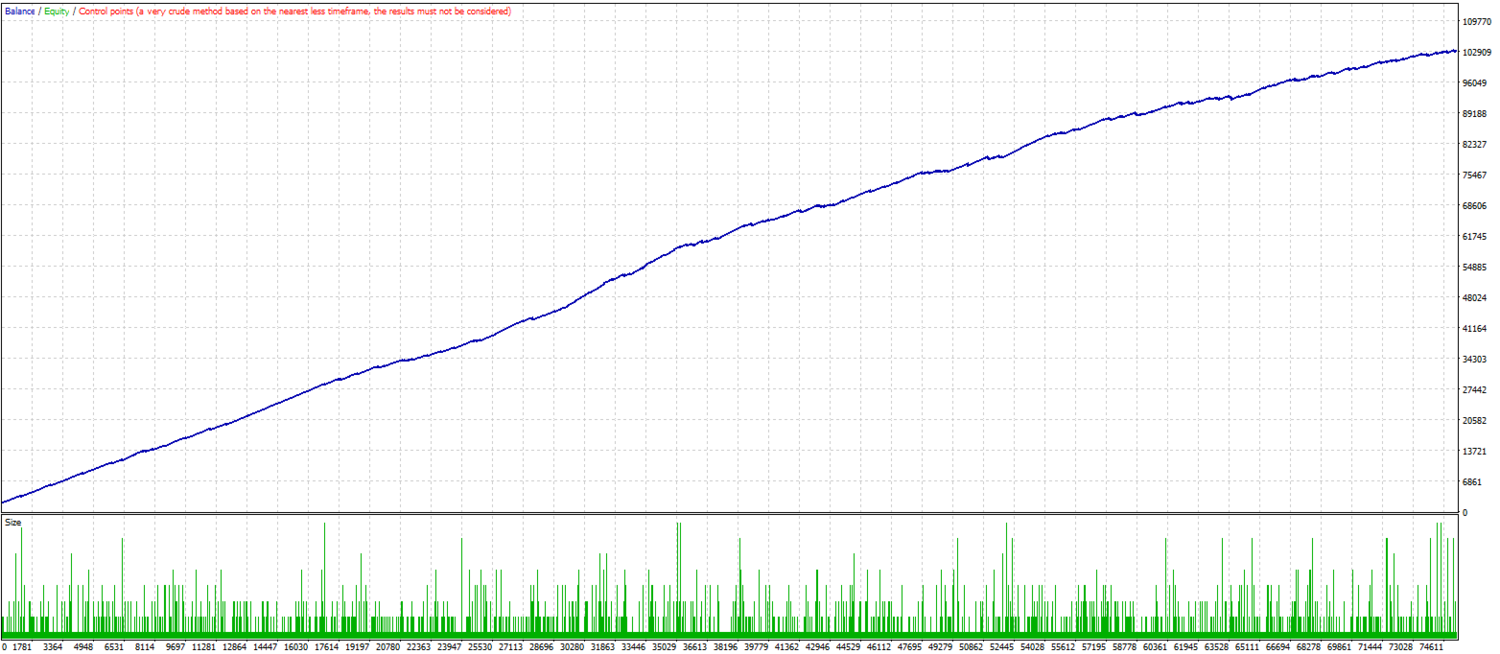The width and height of the screenshot is (1500, 654).
Task: Click trade number 11281 on the bottom axis
Action: pos(205,647)
